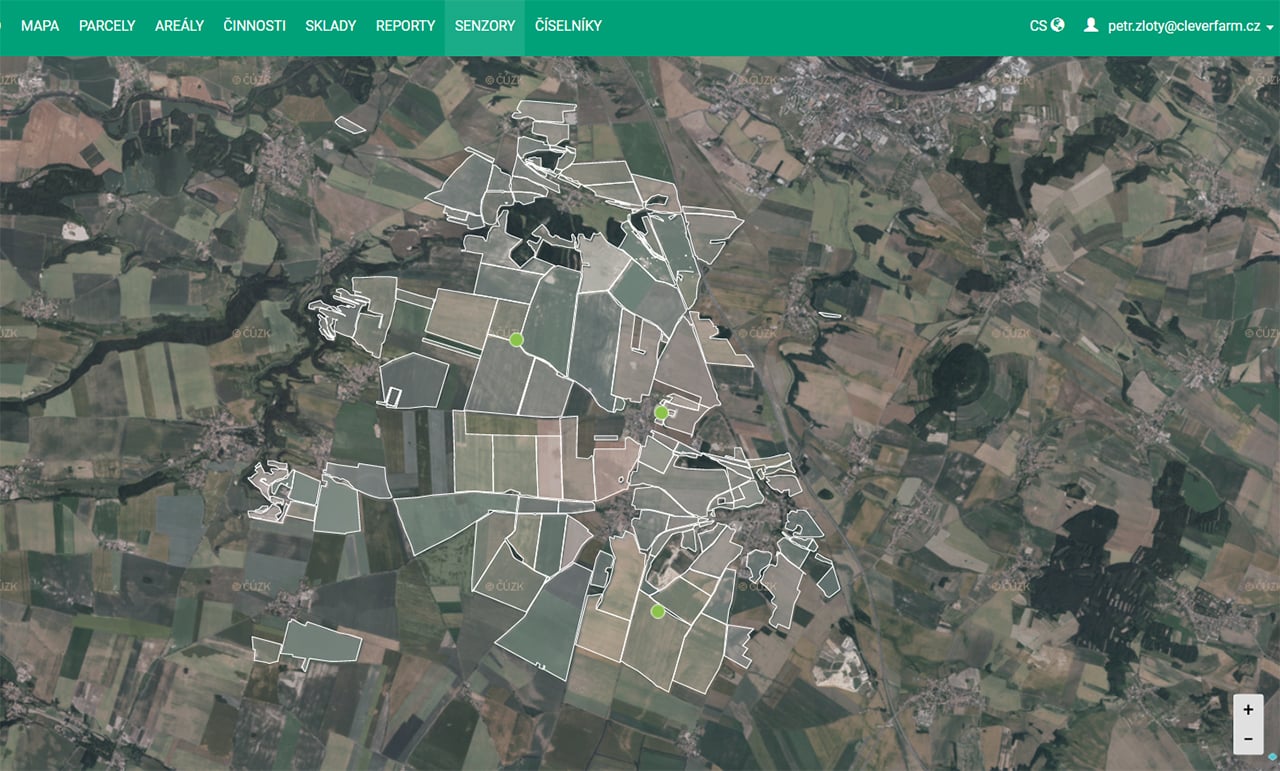
Task: Open the CS language selector
Action: pyautogui.click(x=1038, y=26)
